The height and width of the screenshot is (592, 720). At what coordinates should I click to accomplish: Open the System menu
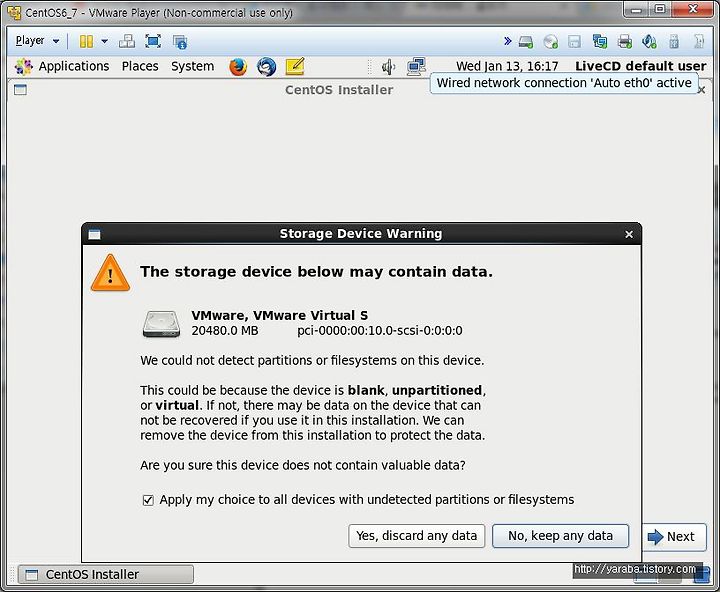(192, 66)
